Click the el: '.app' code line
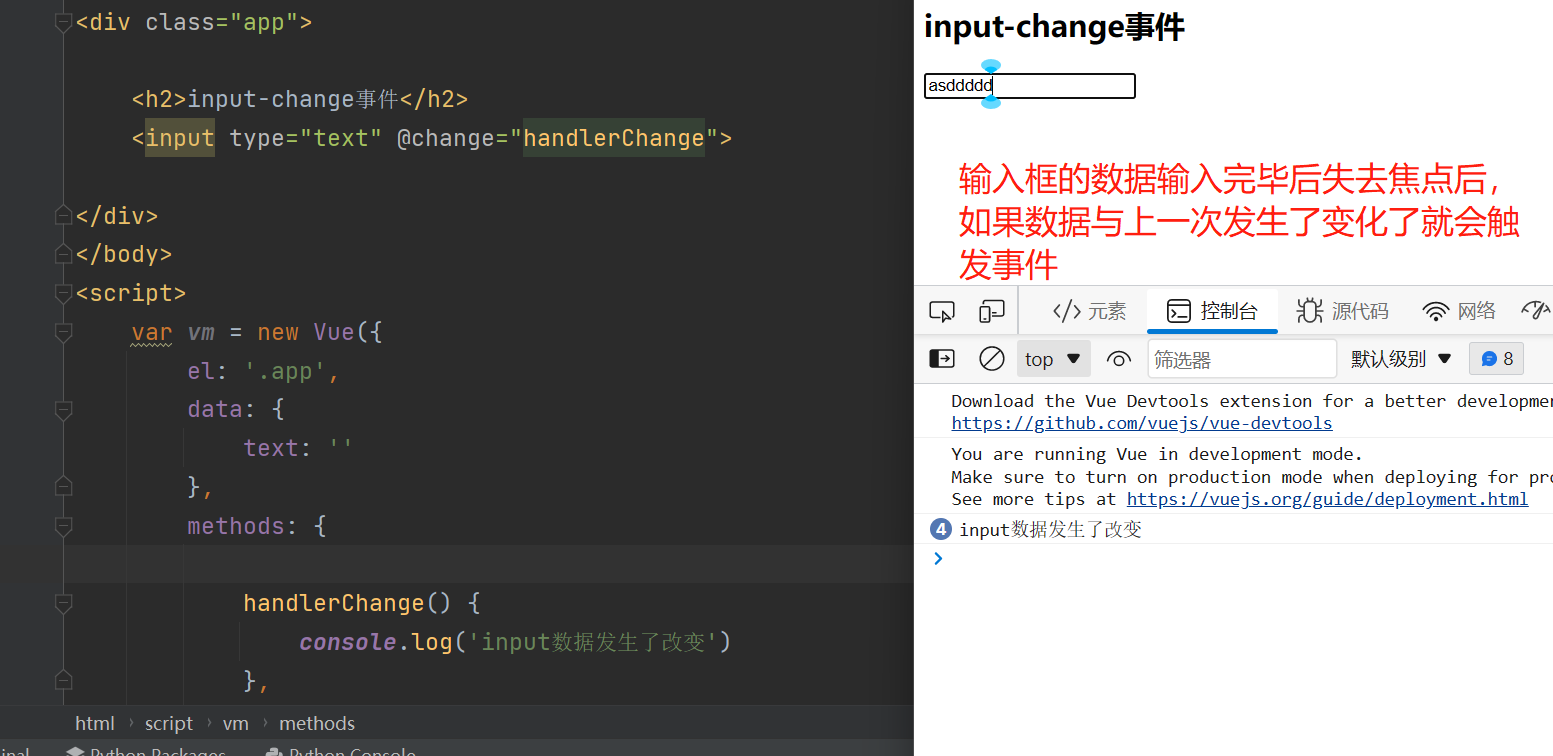 [x=264, y=371]
